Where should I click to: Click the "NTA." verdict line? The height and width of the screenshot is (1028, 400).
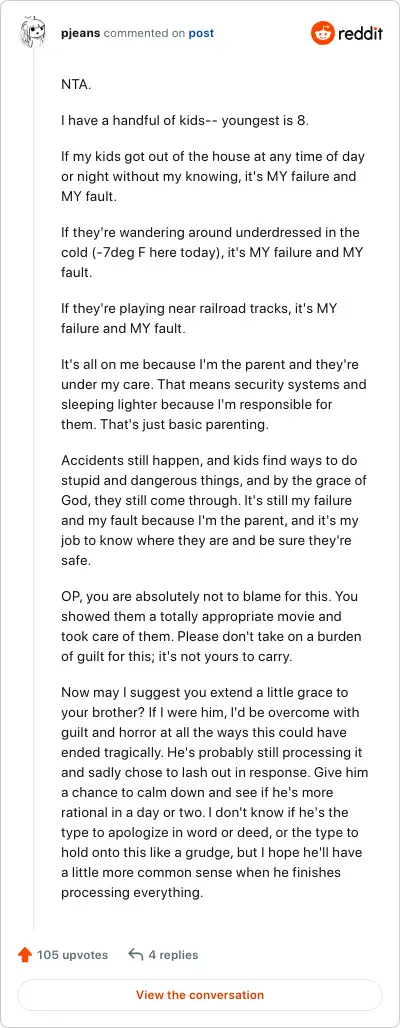[74, 85]
